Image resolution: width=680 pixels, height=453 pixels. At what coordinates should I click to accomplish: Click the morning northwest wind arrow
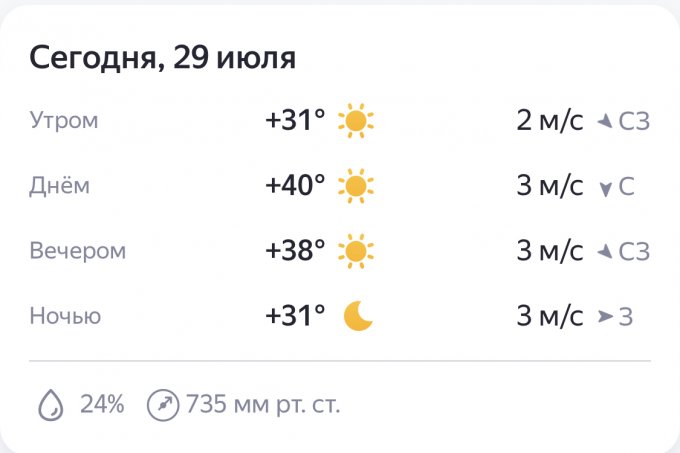pos(604,122)
